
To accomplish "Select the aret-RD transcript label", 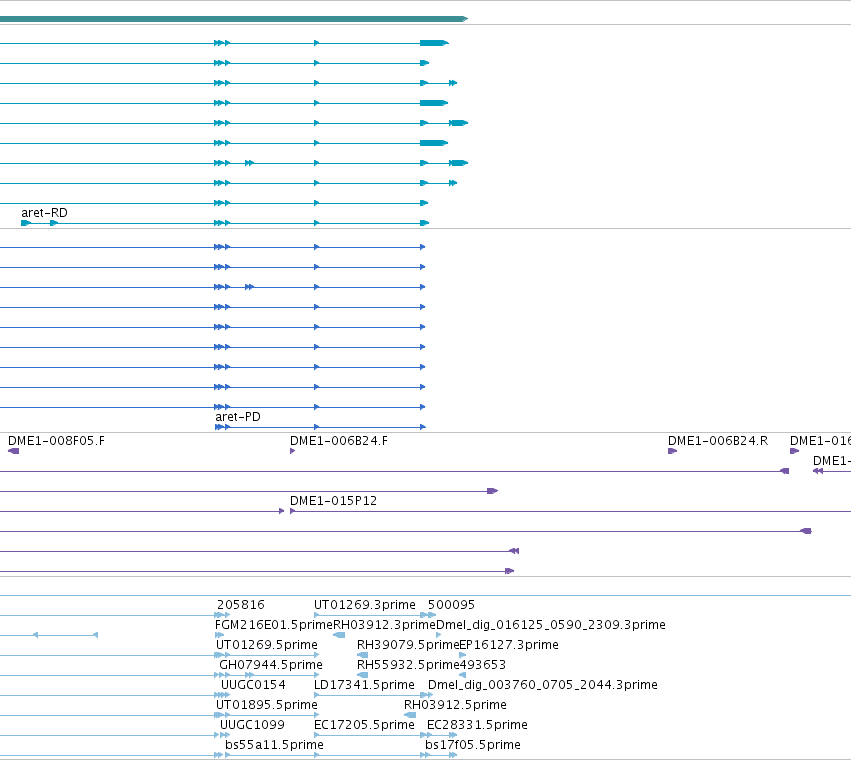I will click(x=45, y=213).
